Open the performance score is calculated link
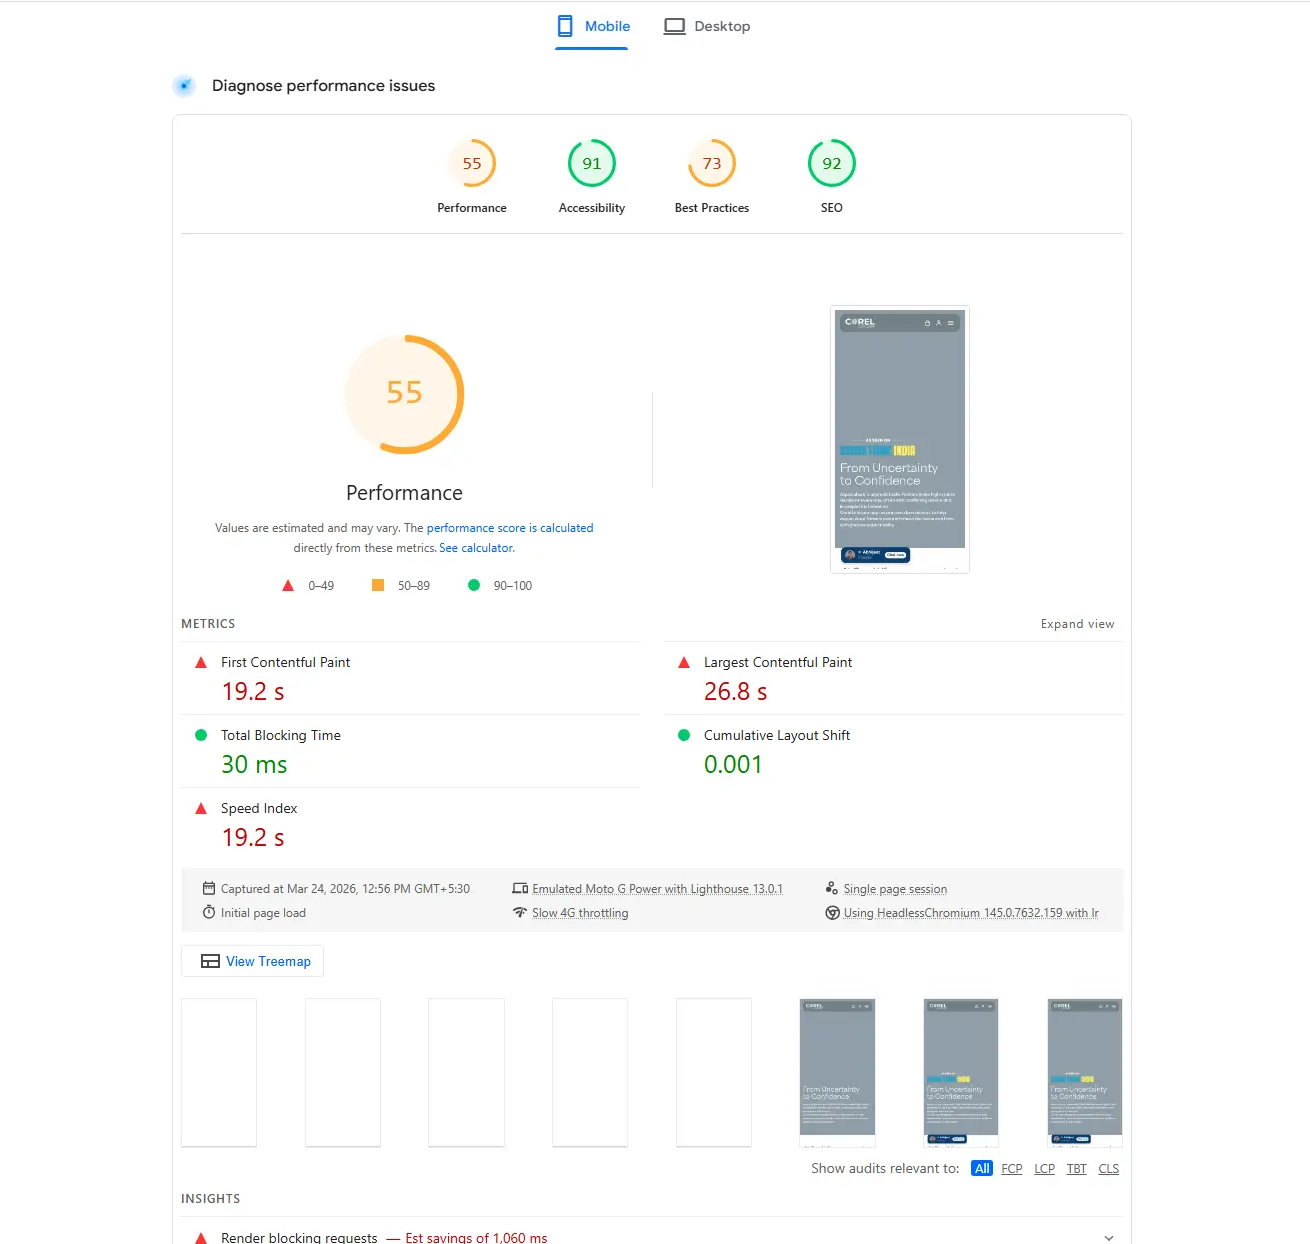The height and width of the screenshot is (1244, 1310). coord(509,528)
